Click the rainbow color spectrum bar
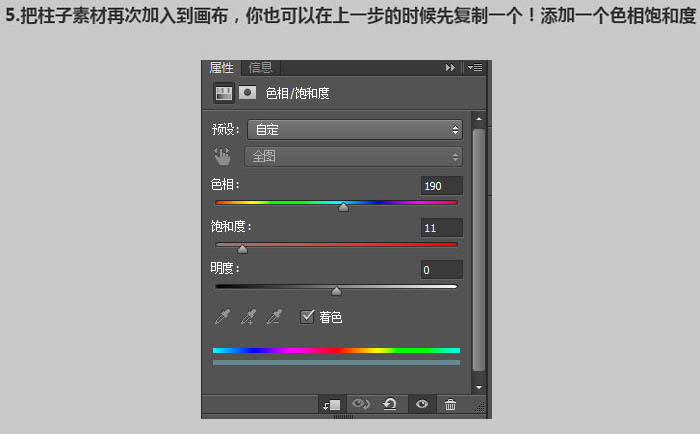Viewport: 700px width, 434px height. click(336, 351)
